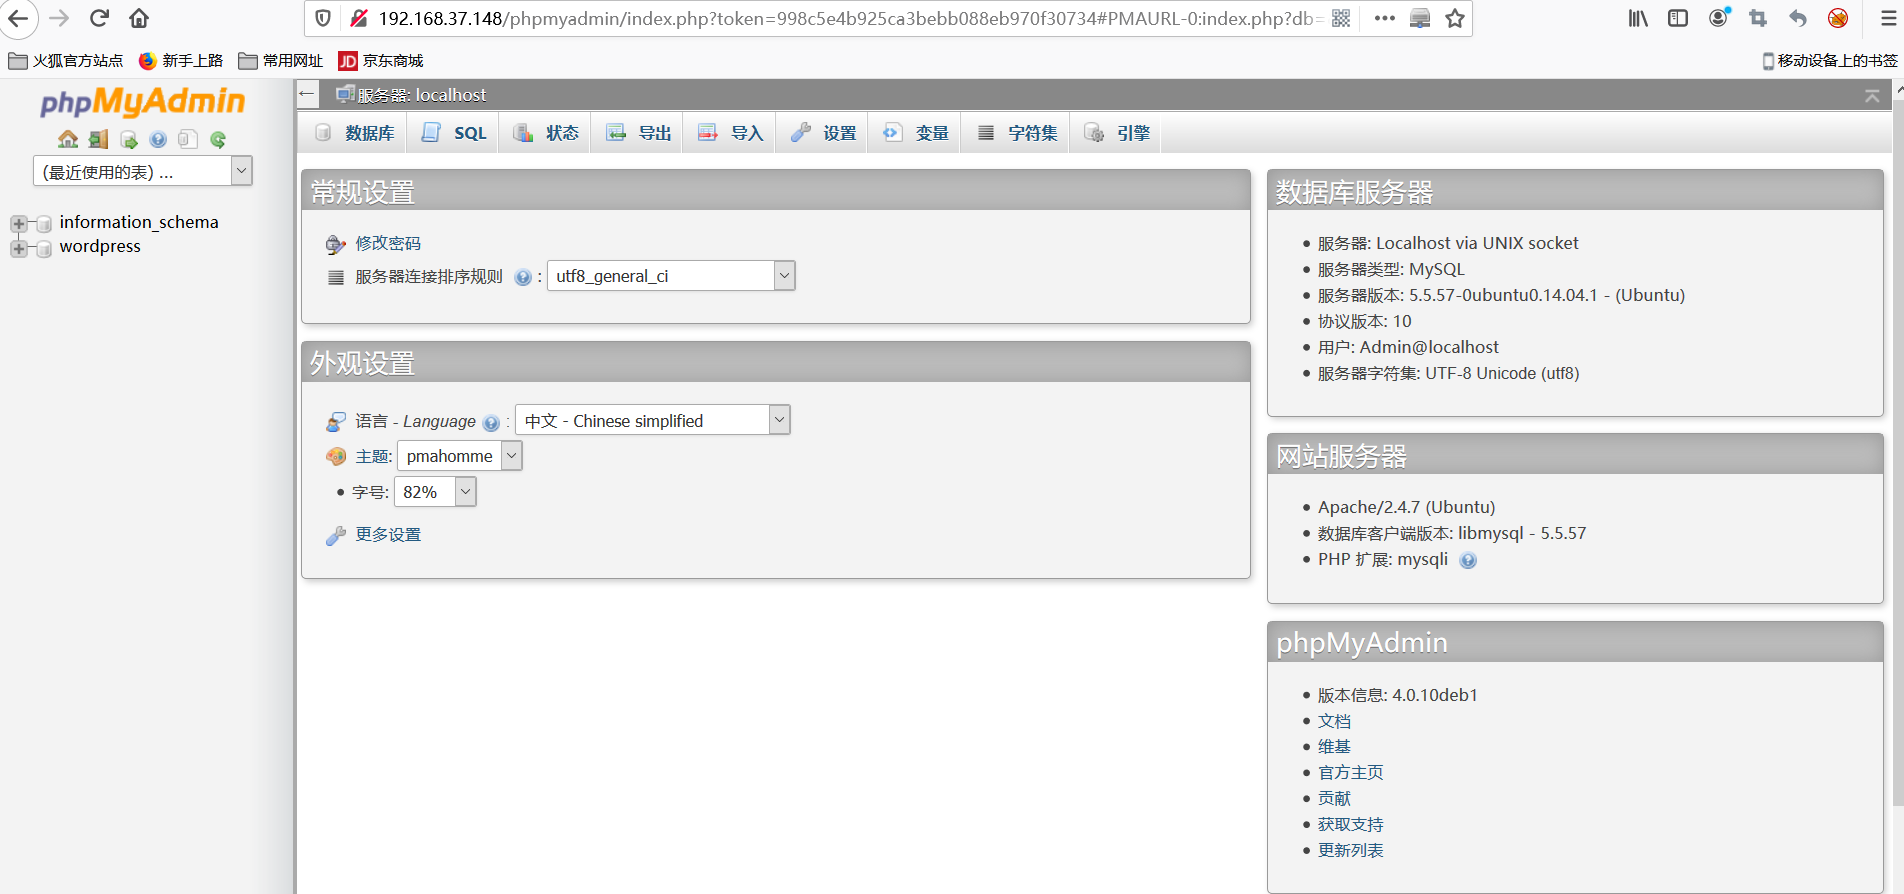Click the get support (获取支持) link
The width and height of the screenshot is (1904, 894).
[1351, 825]
